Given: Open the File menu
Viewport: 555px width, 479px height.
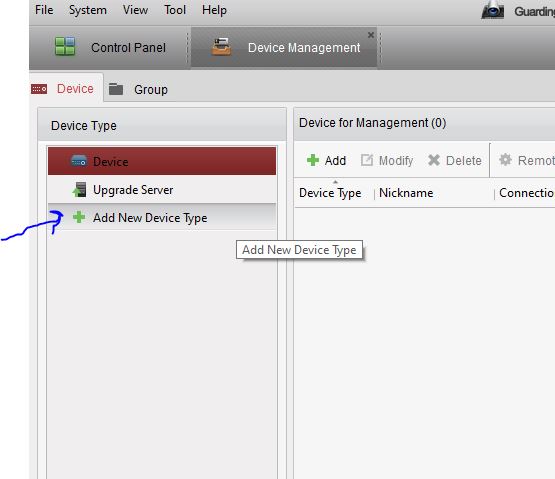Looking at the screenshot, I should (x=44, y=10).
